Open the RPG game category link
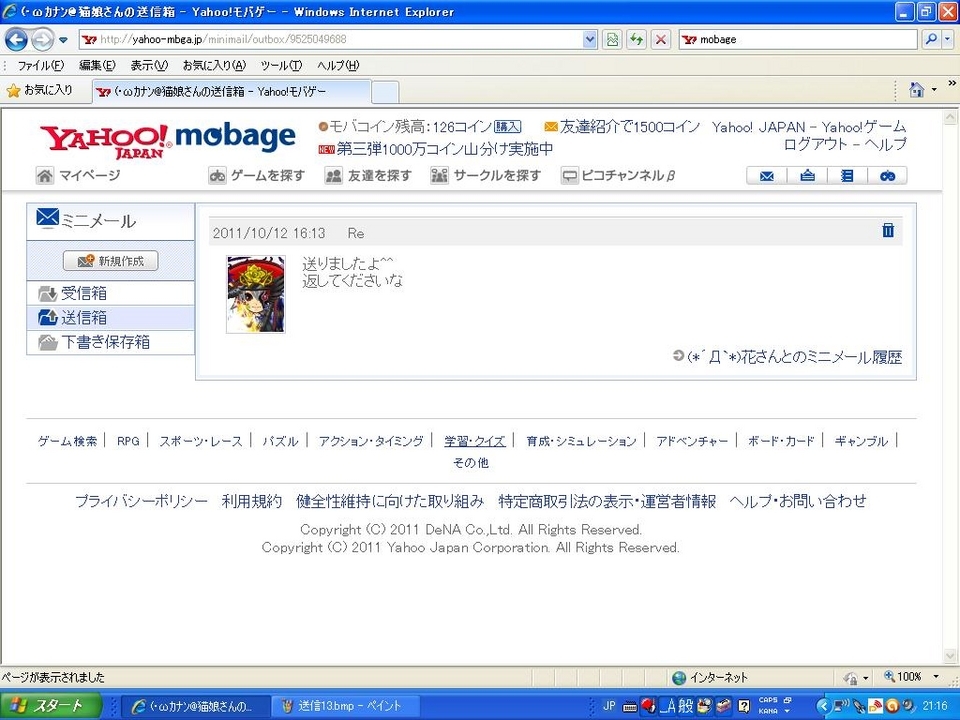This screenshot has width=960, height=720. click(x=128, y=441)
